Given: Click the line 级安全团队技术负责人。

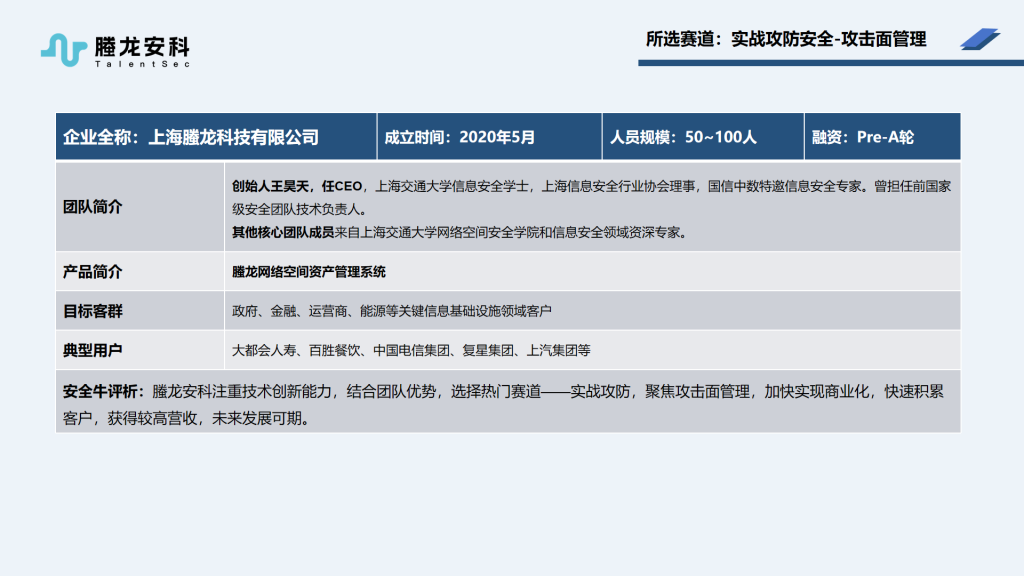Looking at the screenshot, I should coord(302,209).
